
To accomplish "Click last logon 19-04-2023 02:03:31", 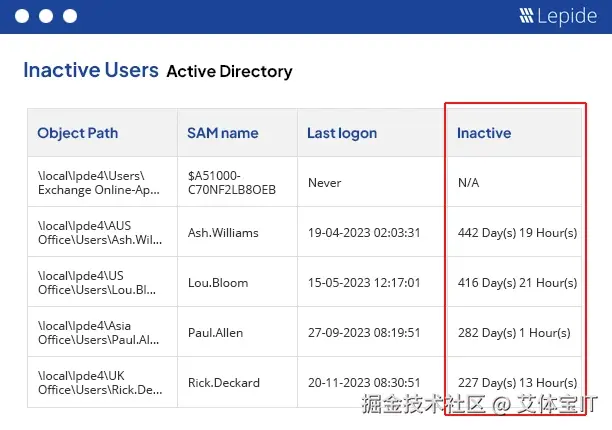I will coord(364,233).
